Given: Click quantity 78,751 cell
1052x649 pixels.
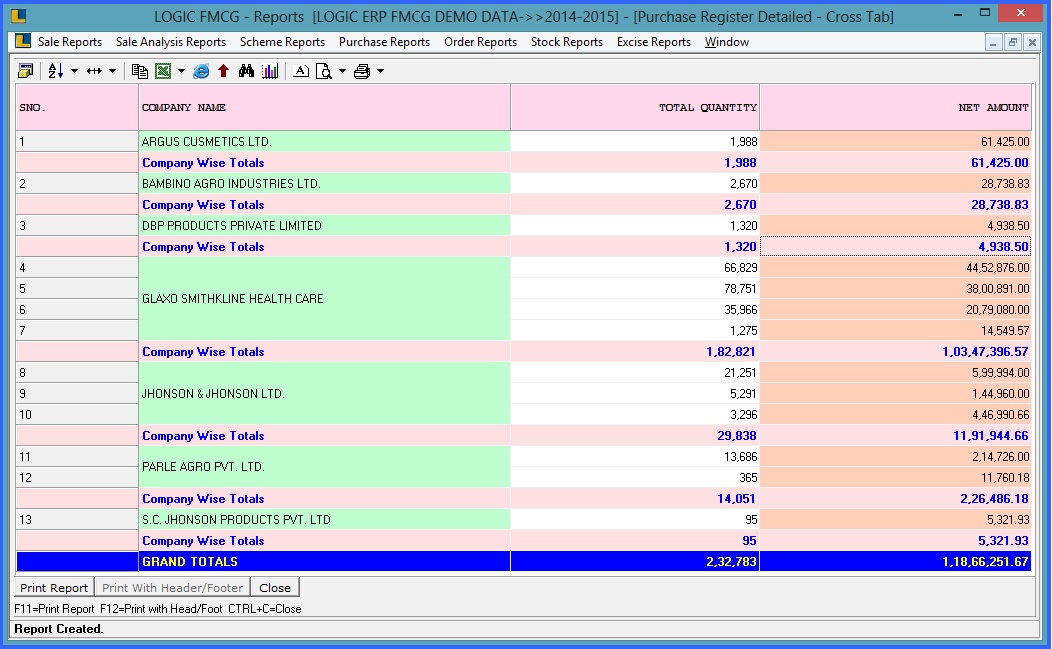Looking at the screenshot, I should click(635, 289).
